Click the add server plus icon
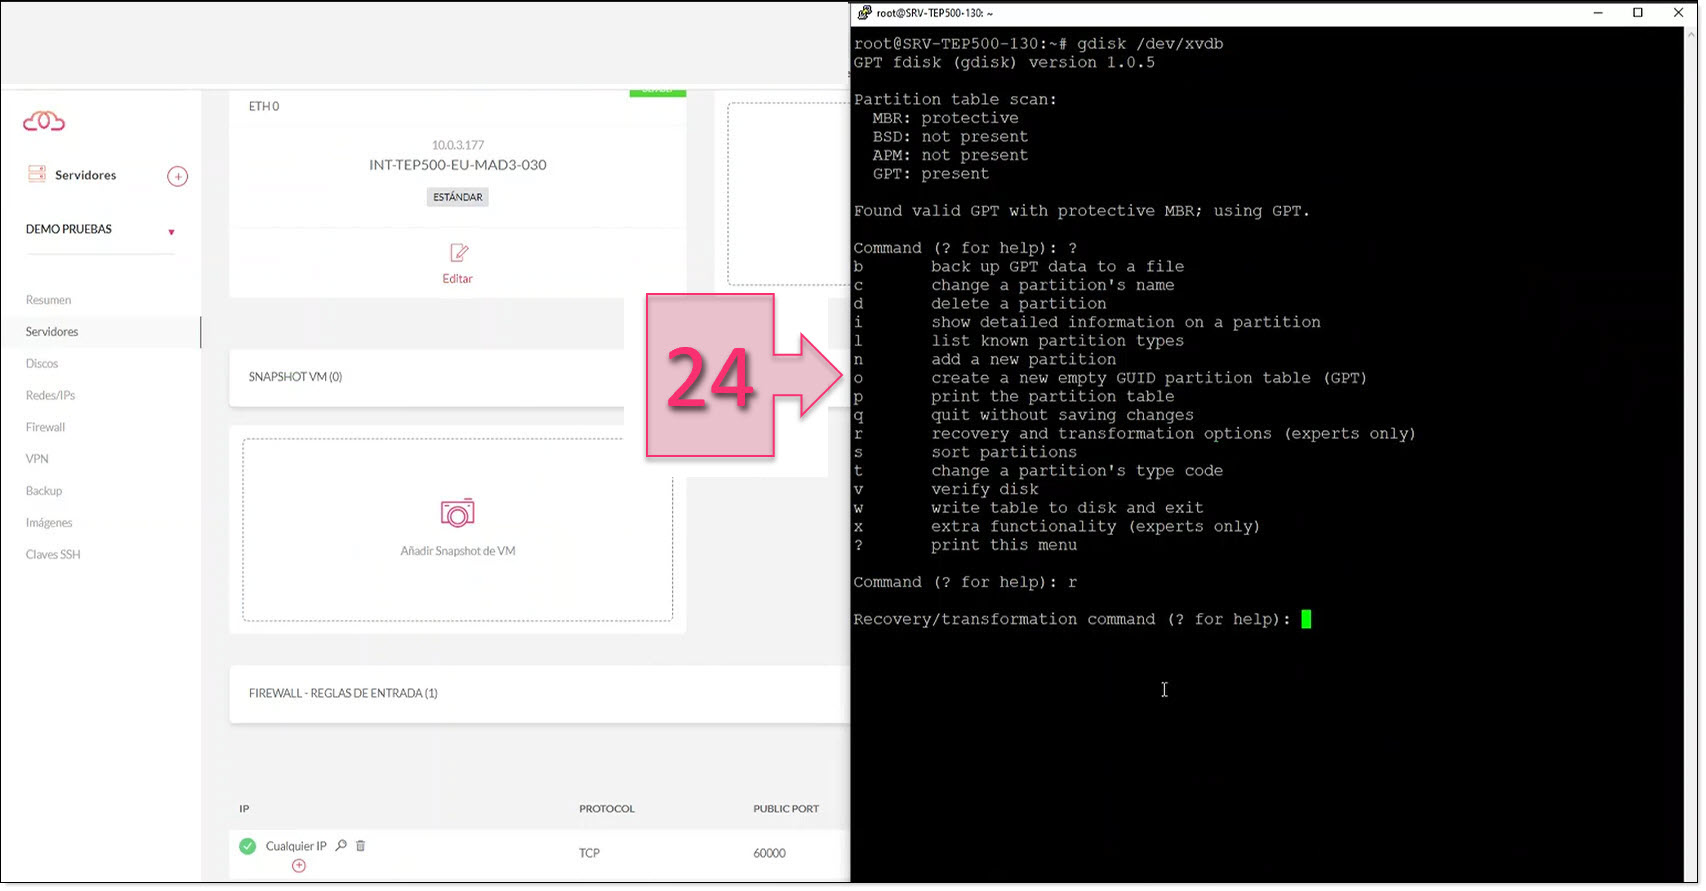 pos(177,176)
